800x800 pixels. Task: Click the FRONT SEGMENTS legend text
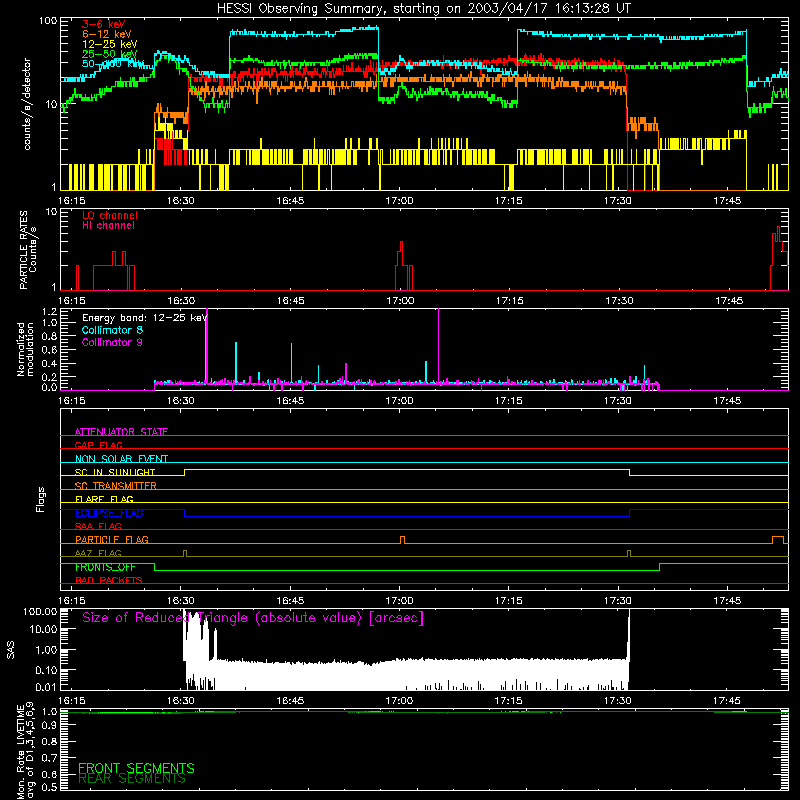point(136,768)
